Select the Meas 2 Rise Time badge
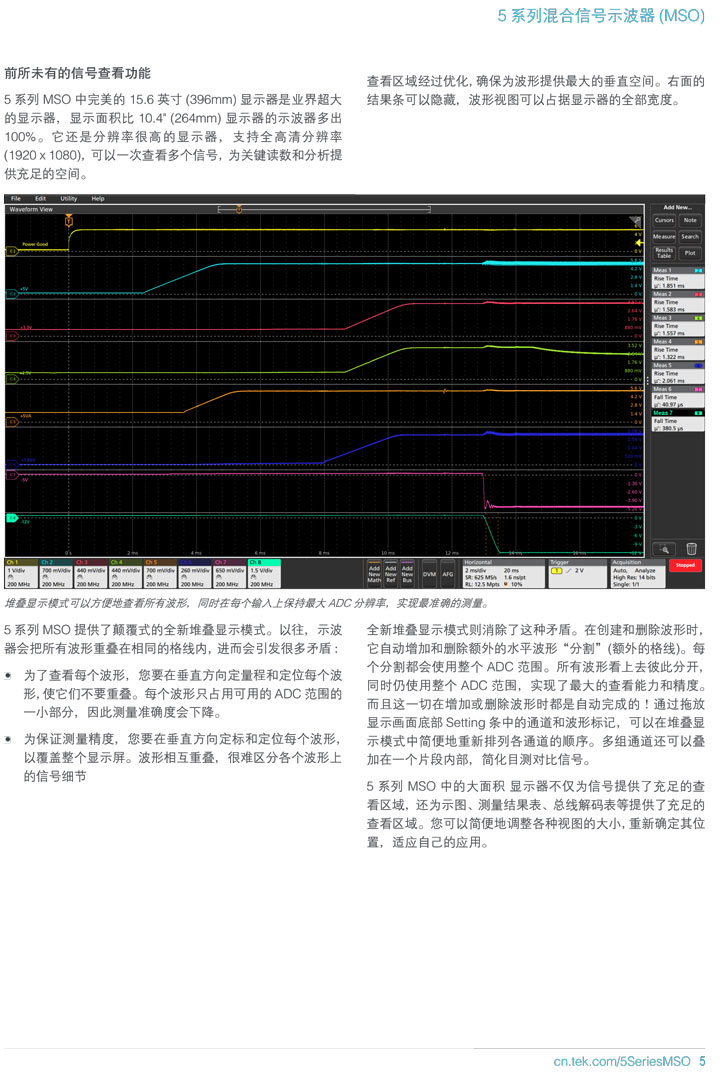720x1072 pixels. 678,302
